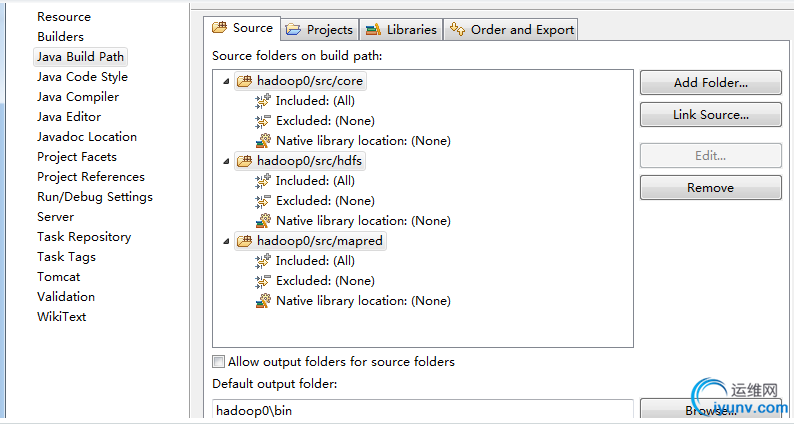Select Project Facets in the sidebar
This screenshot has width=794, height=424.
click(x=77, y=157)
